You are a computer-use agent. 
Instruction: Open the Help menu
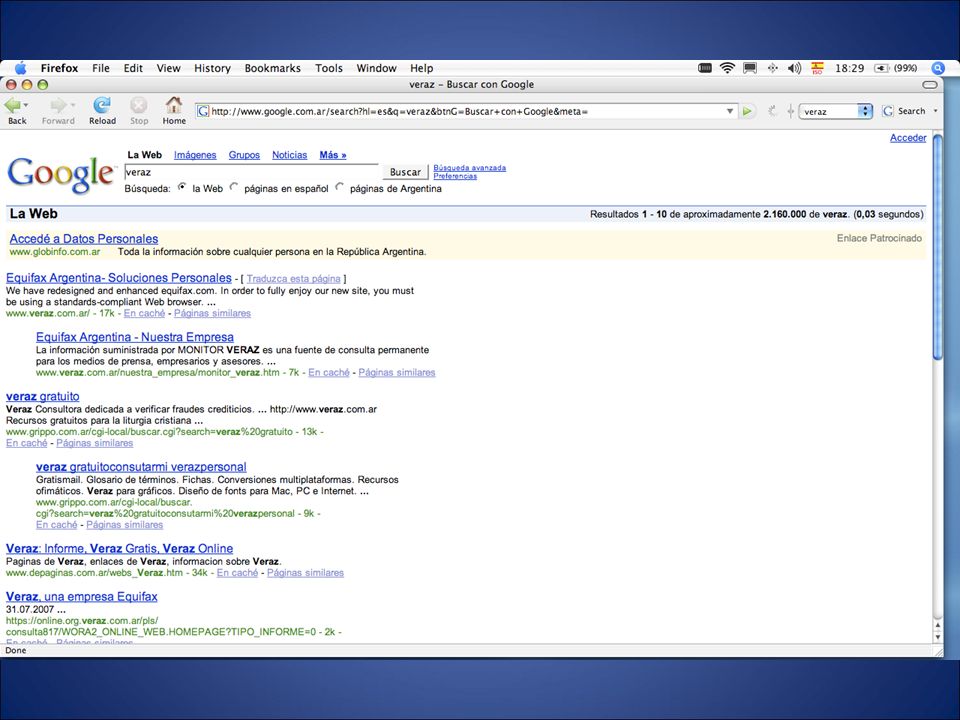coord(421,68)
